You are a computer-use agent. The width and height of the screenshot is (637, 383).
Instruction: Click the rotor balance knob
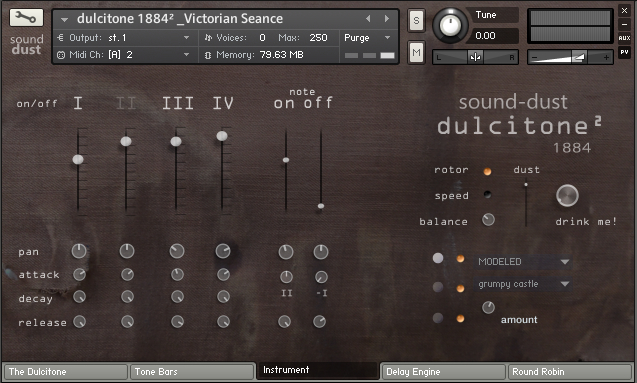(488, 220)
